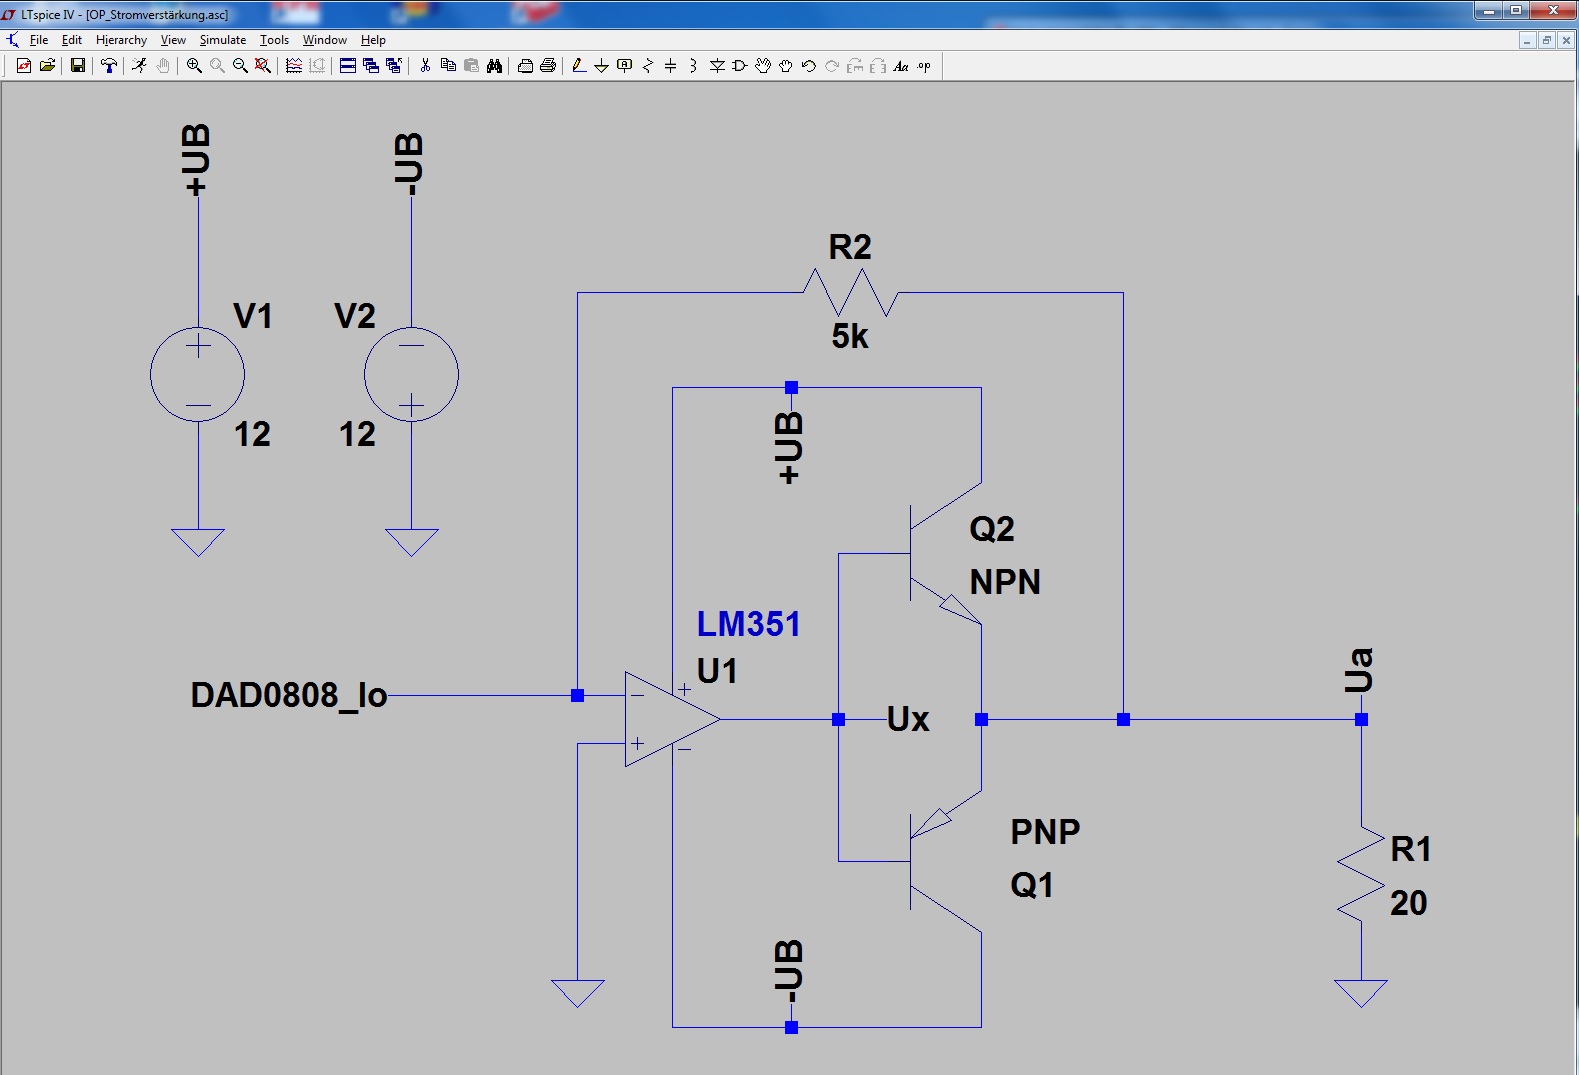Click the Pick Visible Traces waveform icon

[294, 66]
